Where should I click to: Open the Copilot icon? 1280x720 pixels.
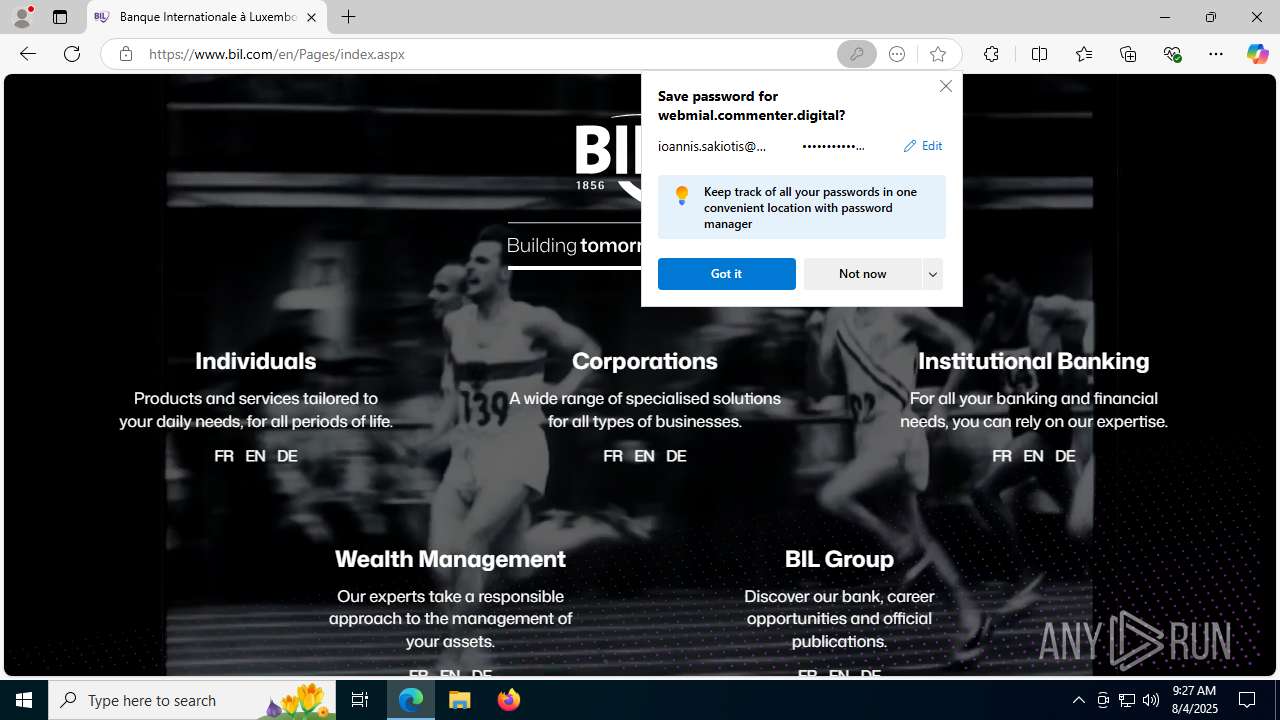1257,54
